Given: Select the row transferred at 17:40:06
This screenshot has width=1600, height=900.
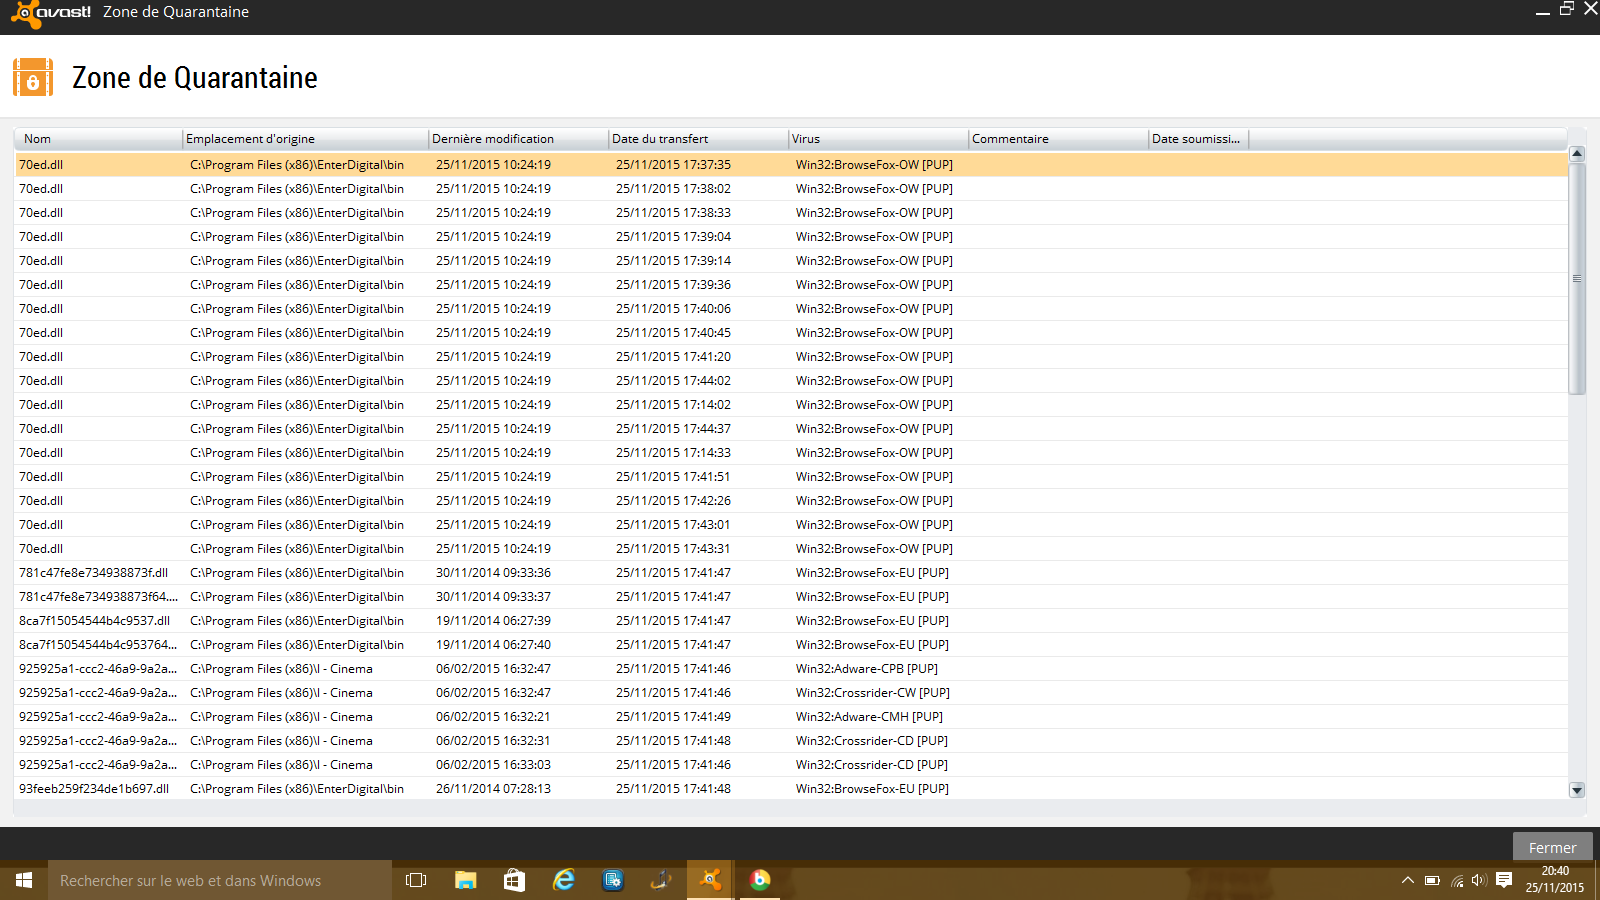Looking at the screenshot, I should tap(791, 309).
